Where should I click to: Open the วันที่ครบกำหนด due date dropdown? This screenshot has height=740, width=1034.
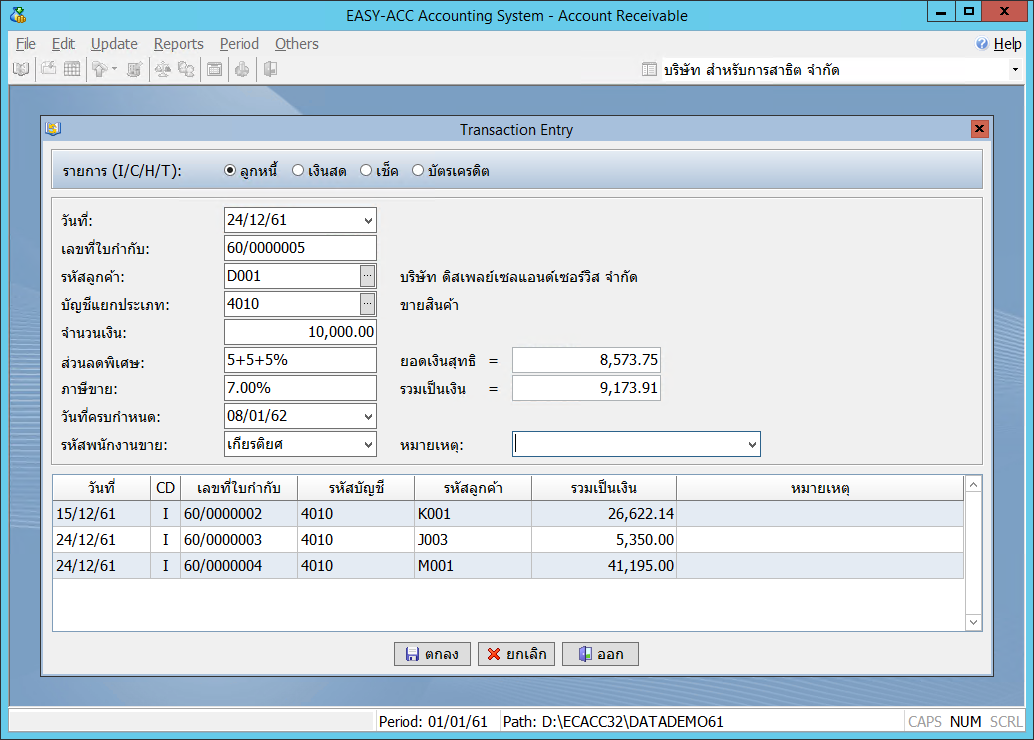coord(368,416)
